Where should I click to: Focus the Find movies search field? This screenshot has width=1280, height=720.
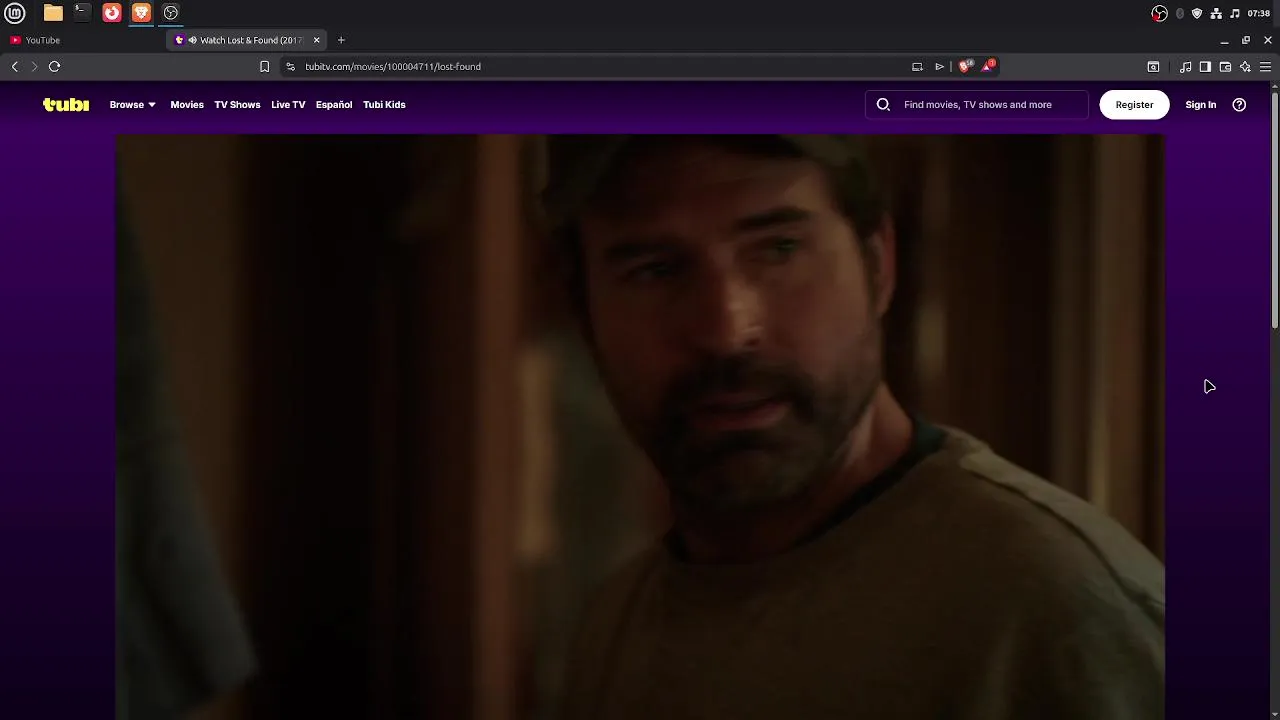[977, 104]
